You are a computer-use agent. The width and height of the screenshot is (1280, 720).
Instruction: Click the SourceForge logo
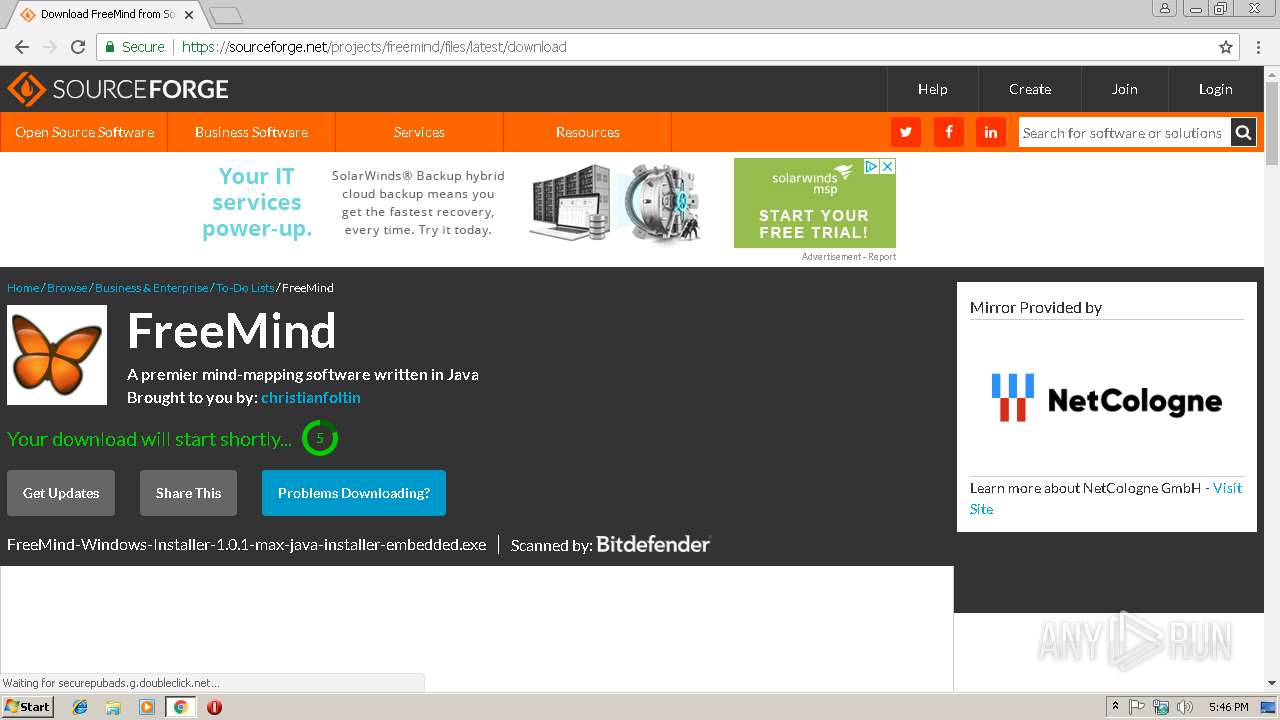click(x=118, y=89)
